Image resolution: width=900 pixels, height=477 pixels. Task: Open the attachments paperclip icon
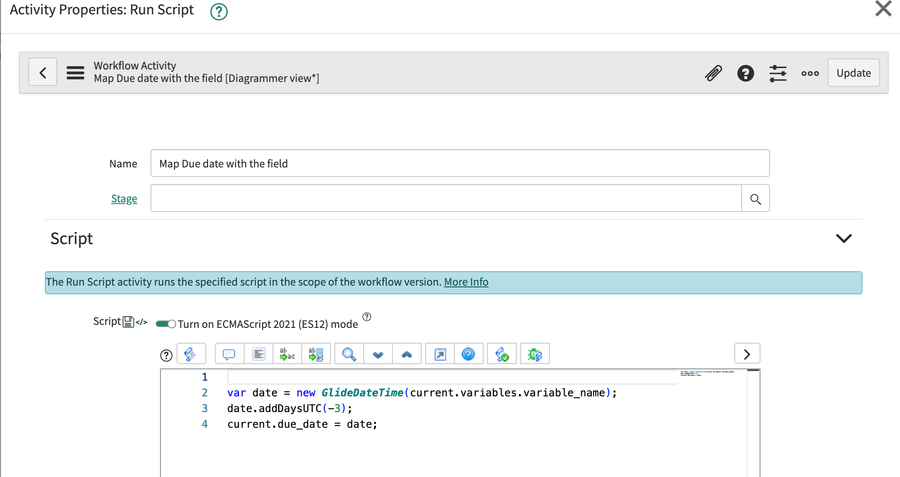713,73
